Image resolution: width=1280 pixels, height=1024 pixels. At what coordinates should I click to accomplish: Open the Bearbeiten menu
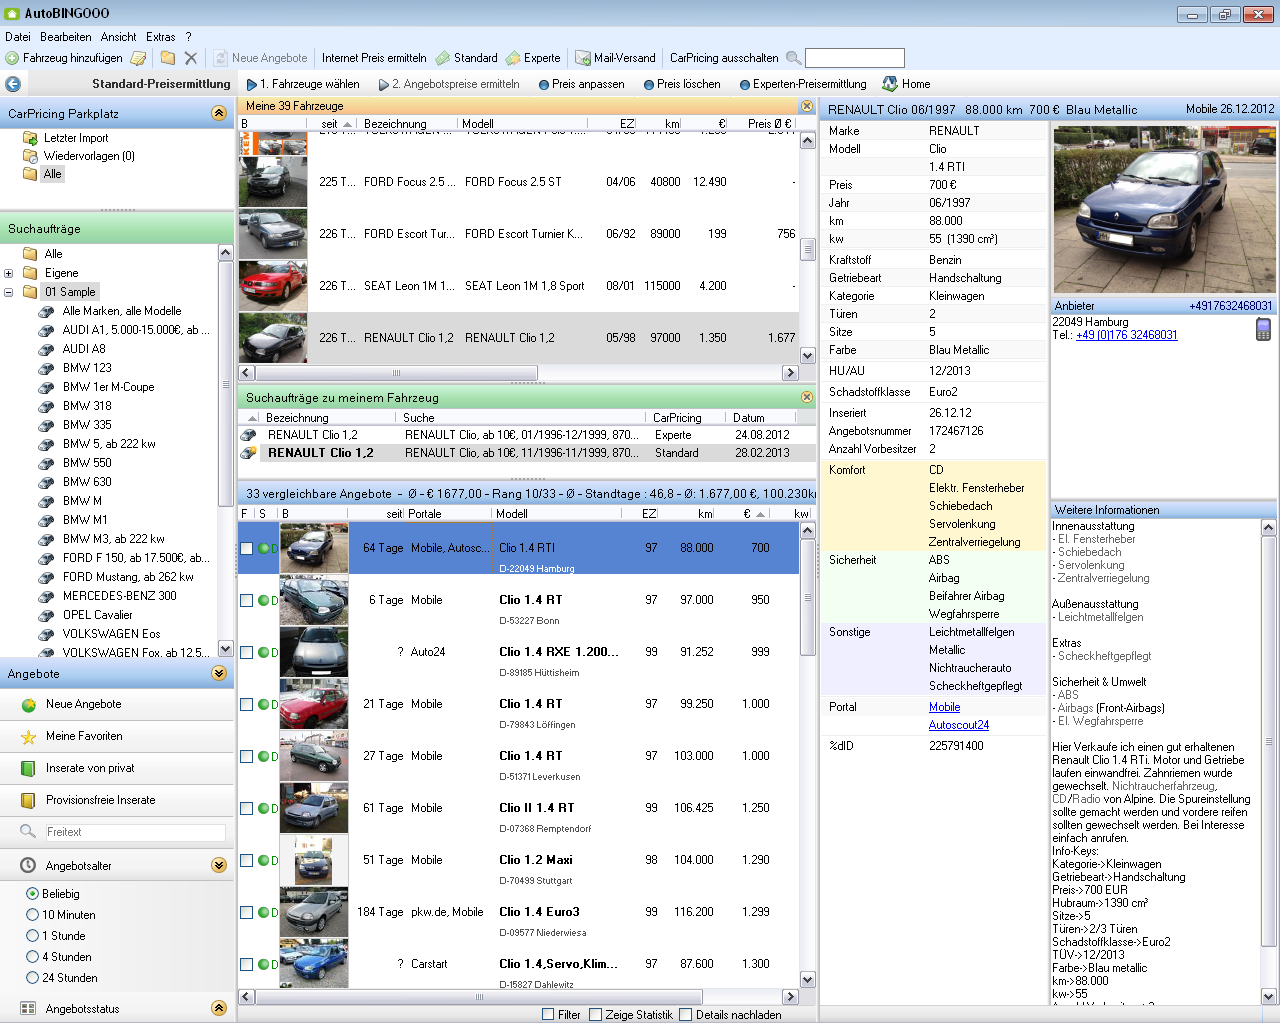66,37
